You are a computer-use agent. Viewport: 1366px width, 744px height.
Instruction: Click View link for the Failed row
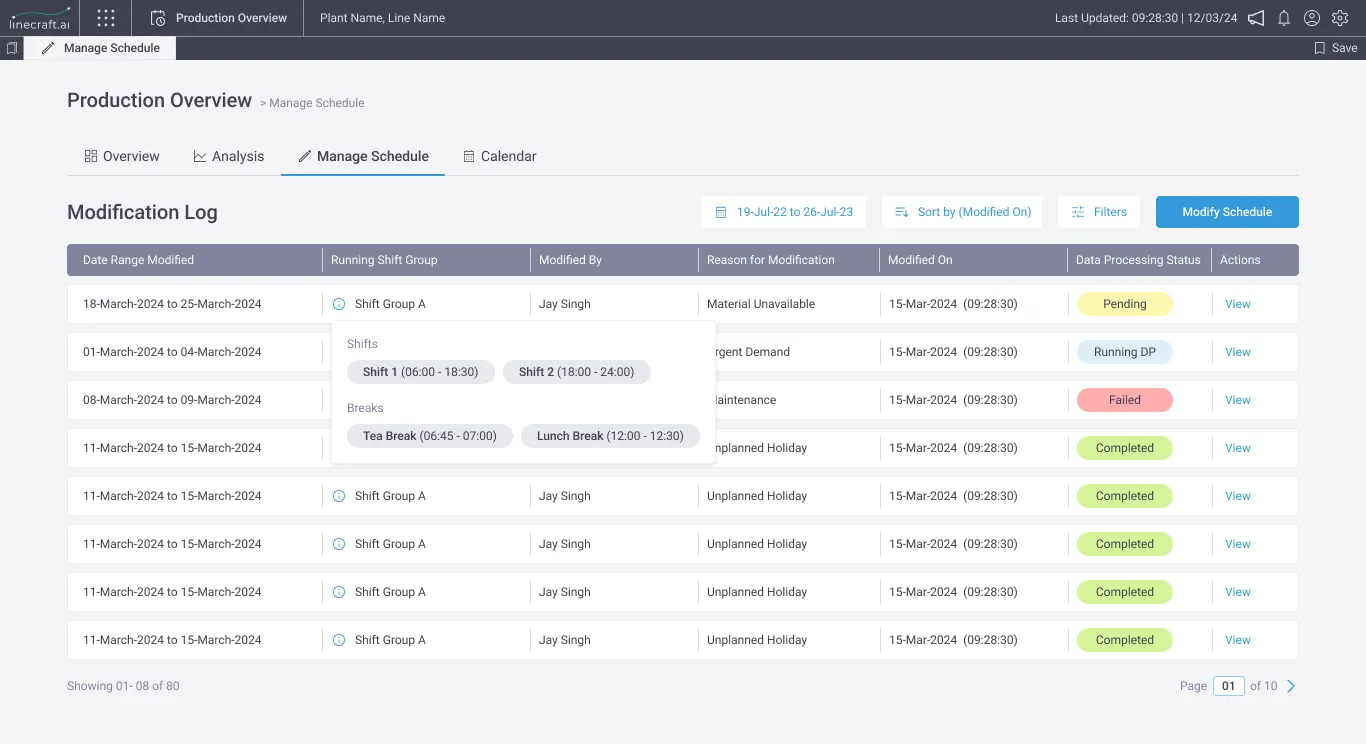click(x=1238, y=400)
